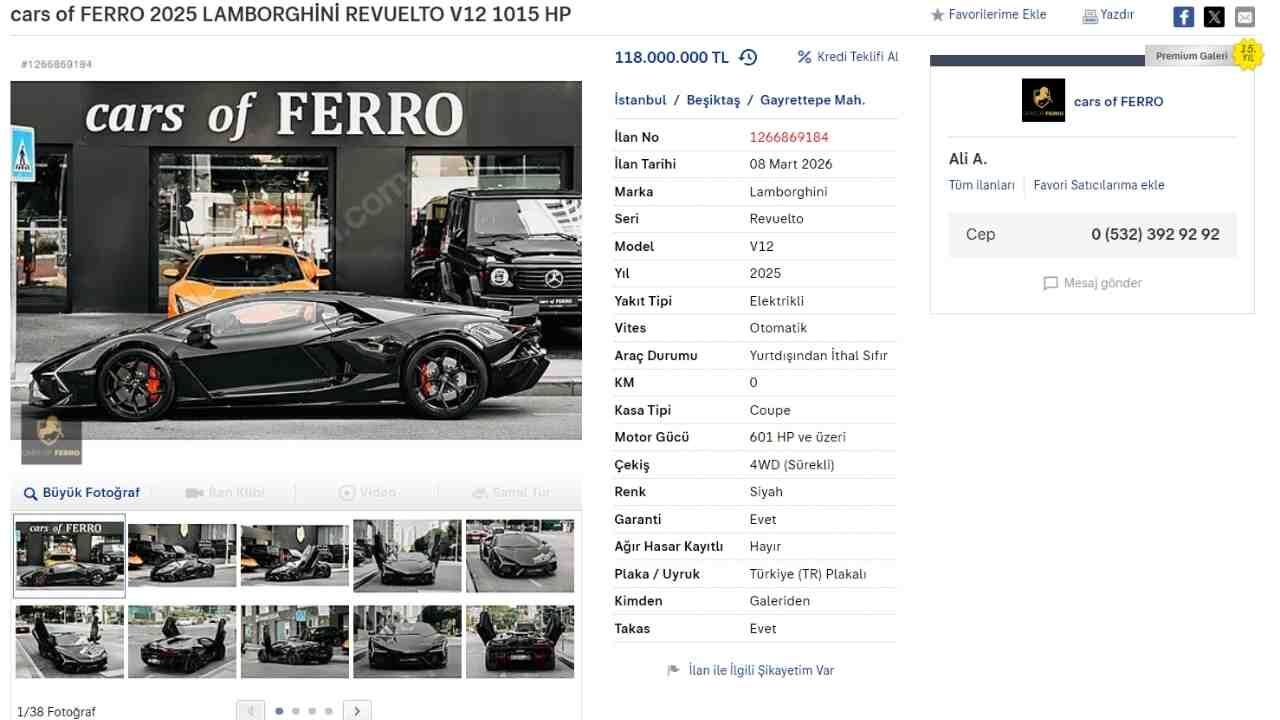The width and height of the screenshot is (1280, 720).
Task: Open the cars of FERRO seller logo
Action: [1043, 100]
